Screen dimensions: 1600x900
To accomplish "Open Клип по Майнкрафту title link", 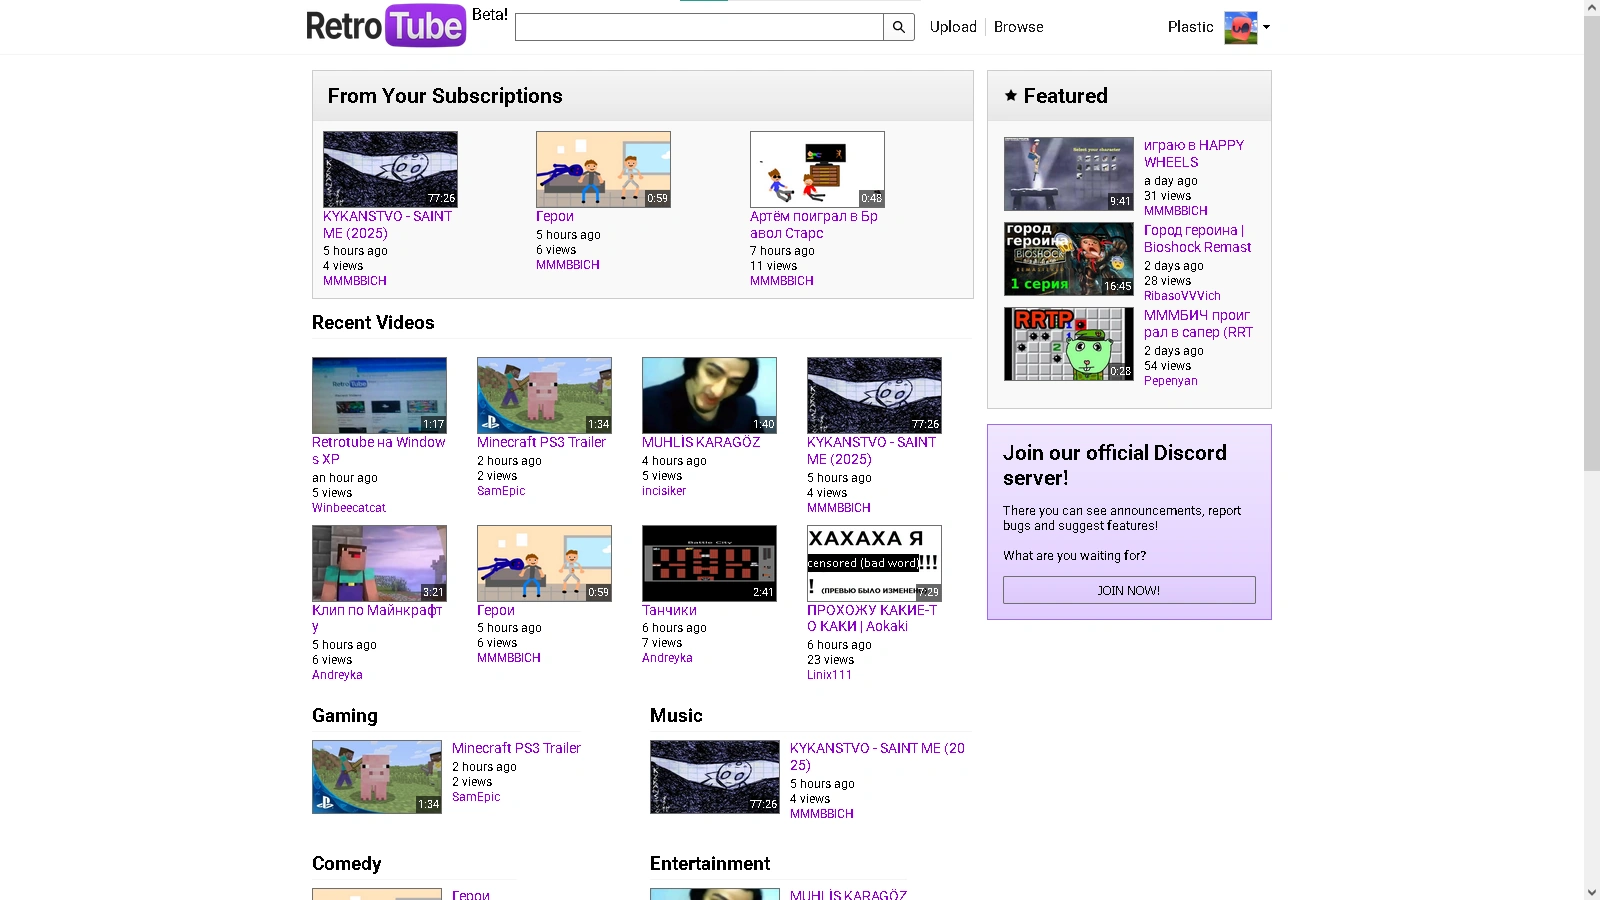I will [377, 618].
